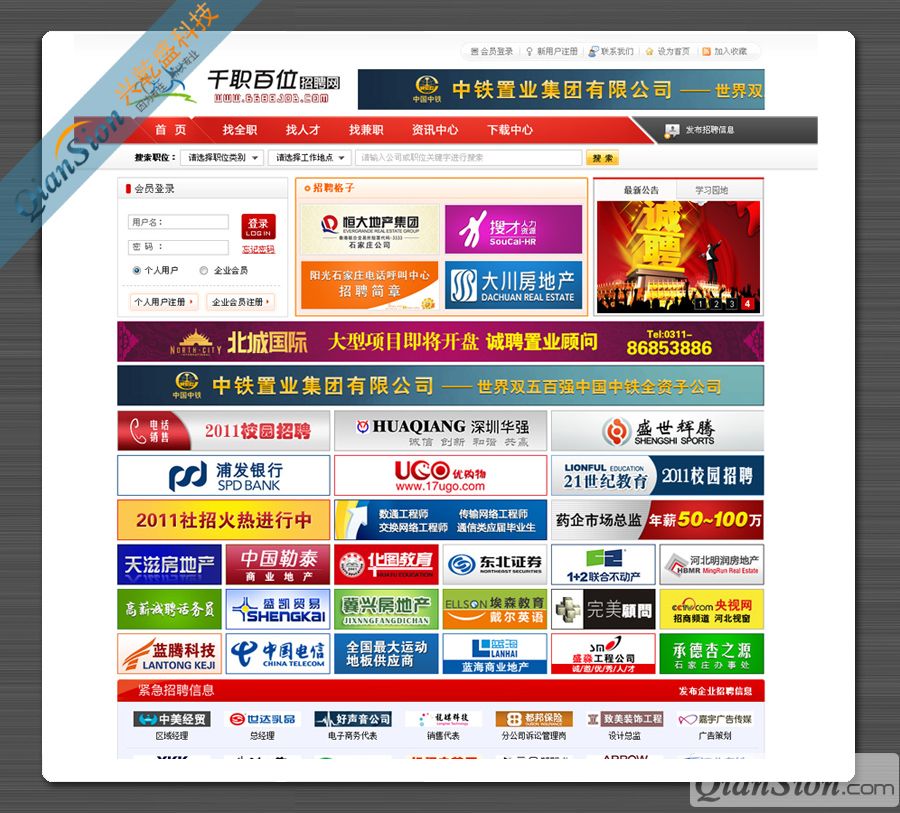Open 找全职 in the red navigation bar
This screenshot has width=900, height=813.
tap(240, 130)
